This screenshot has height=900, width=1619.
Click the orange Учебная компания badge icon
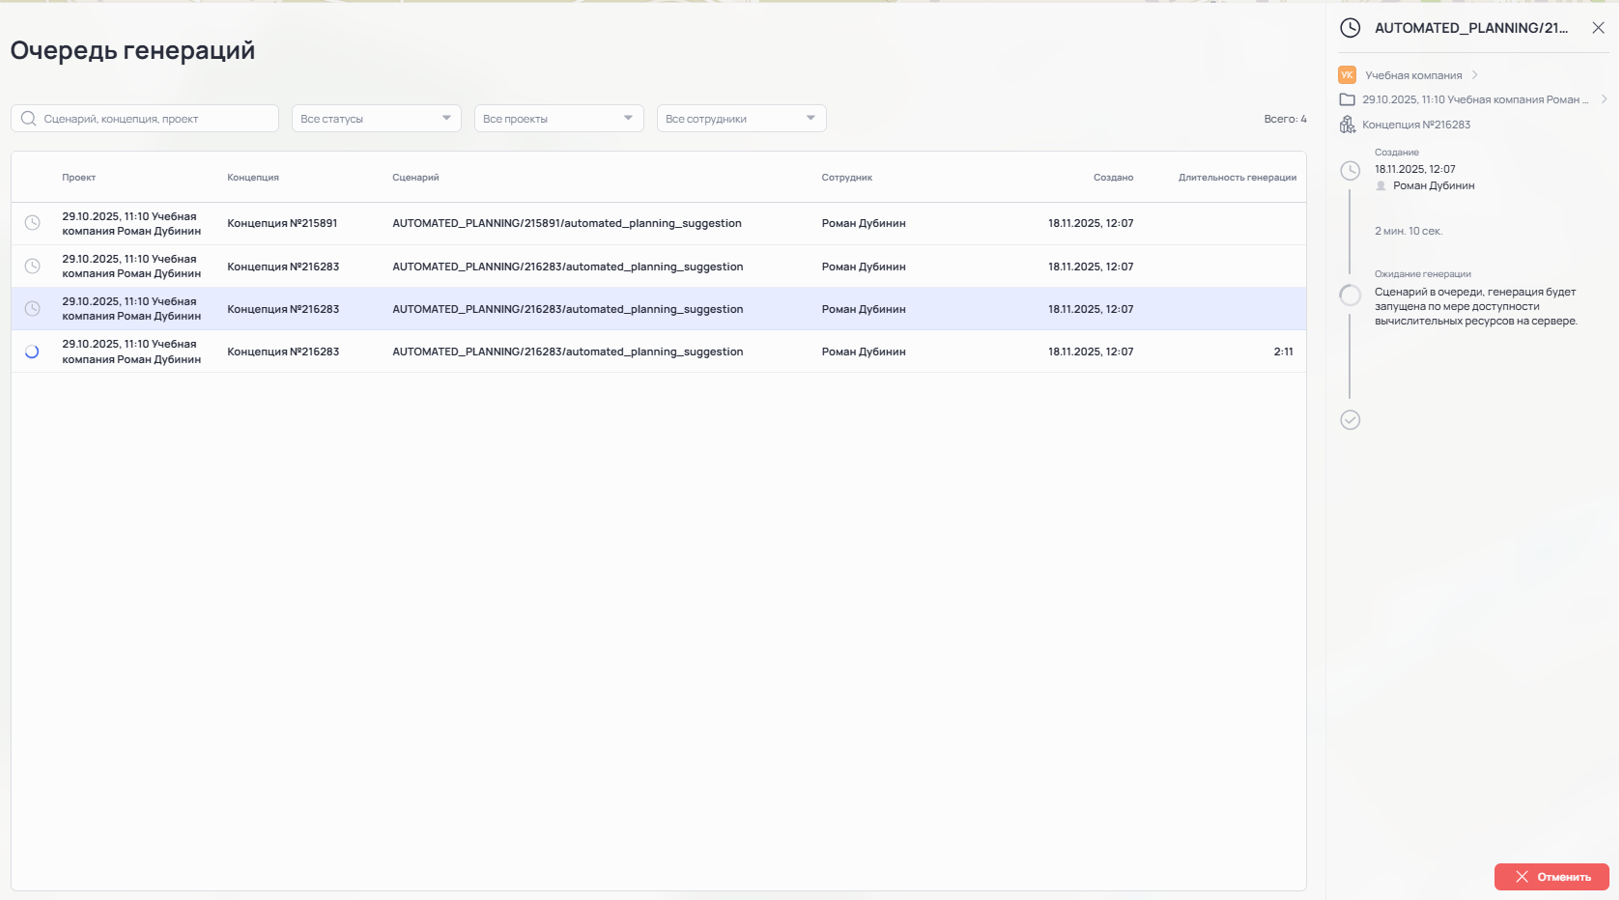[x=1347, y=75]
